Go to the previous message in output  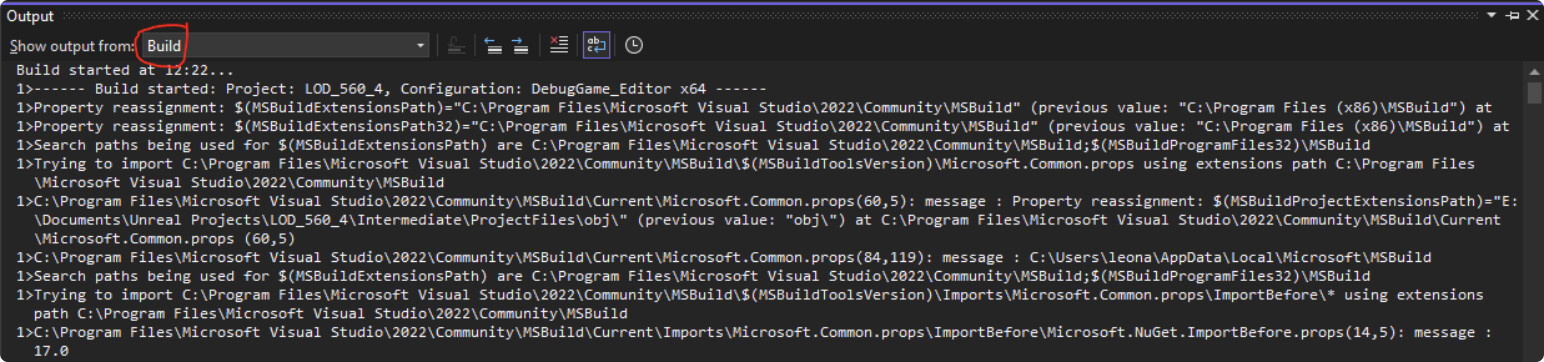tap(492, 45)
